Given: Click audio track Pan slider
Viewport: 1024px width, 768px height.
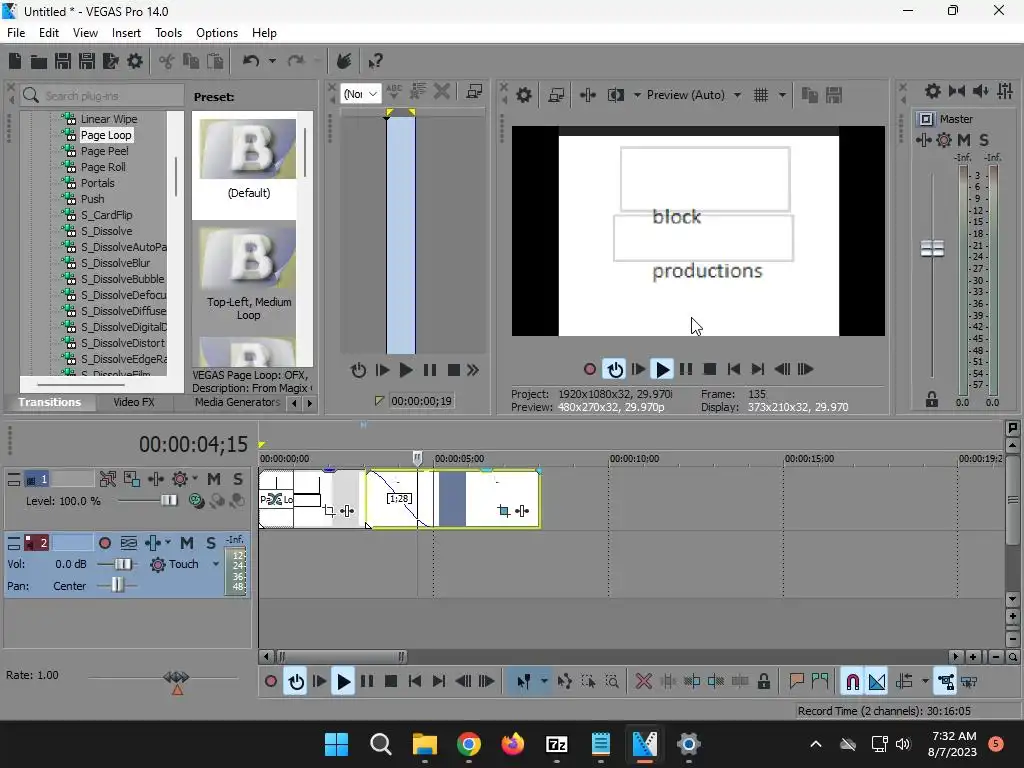Looking at the screenshot, I should [117, 586].
